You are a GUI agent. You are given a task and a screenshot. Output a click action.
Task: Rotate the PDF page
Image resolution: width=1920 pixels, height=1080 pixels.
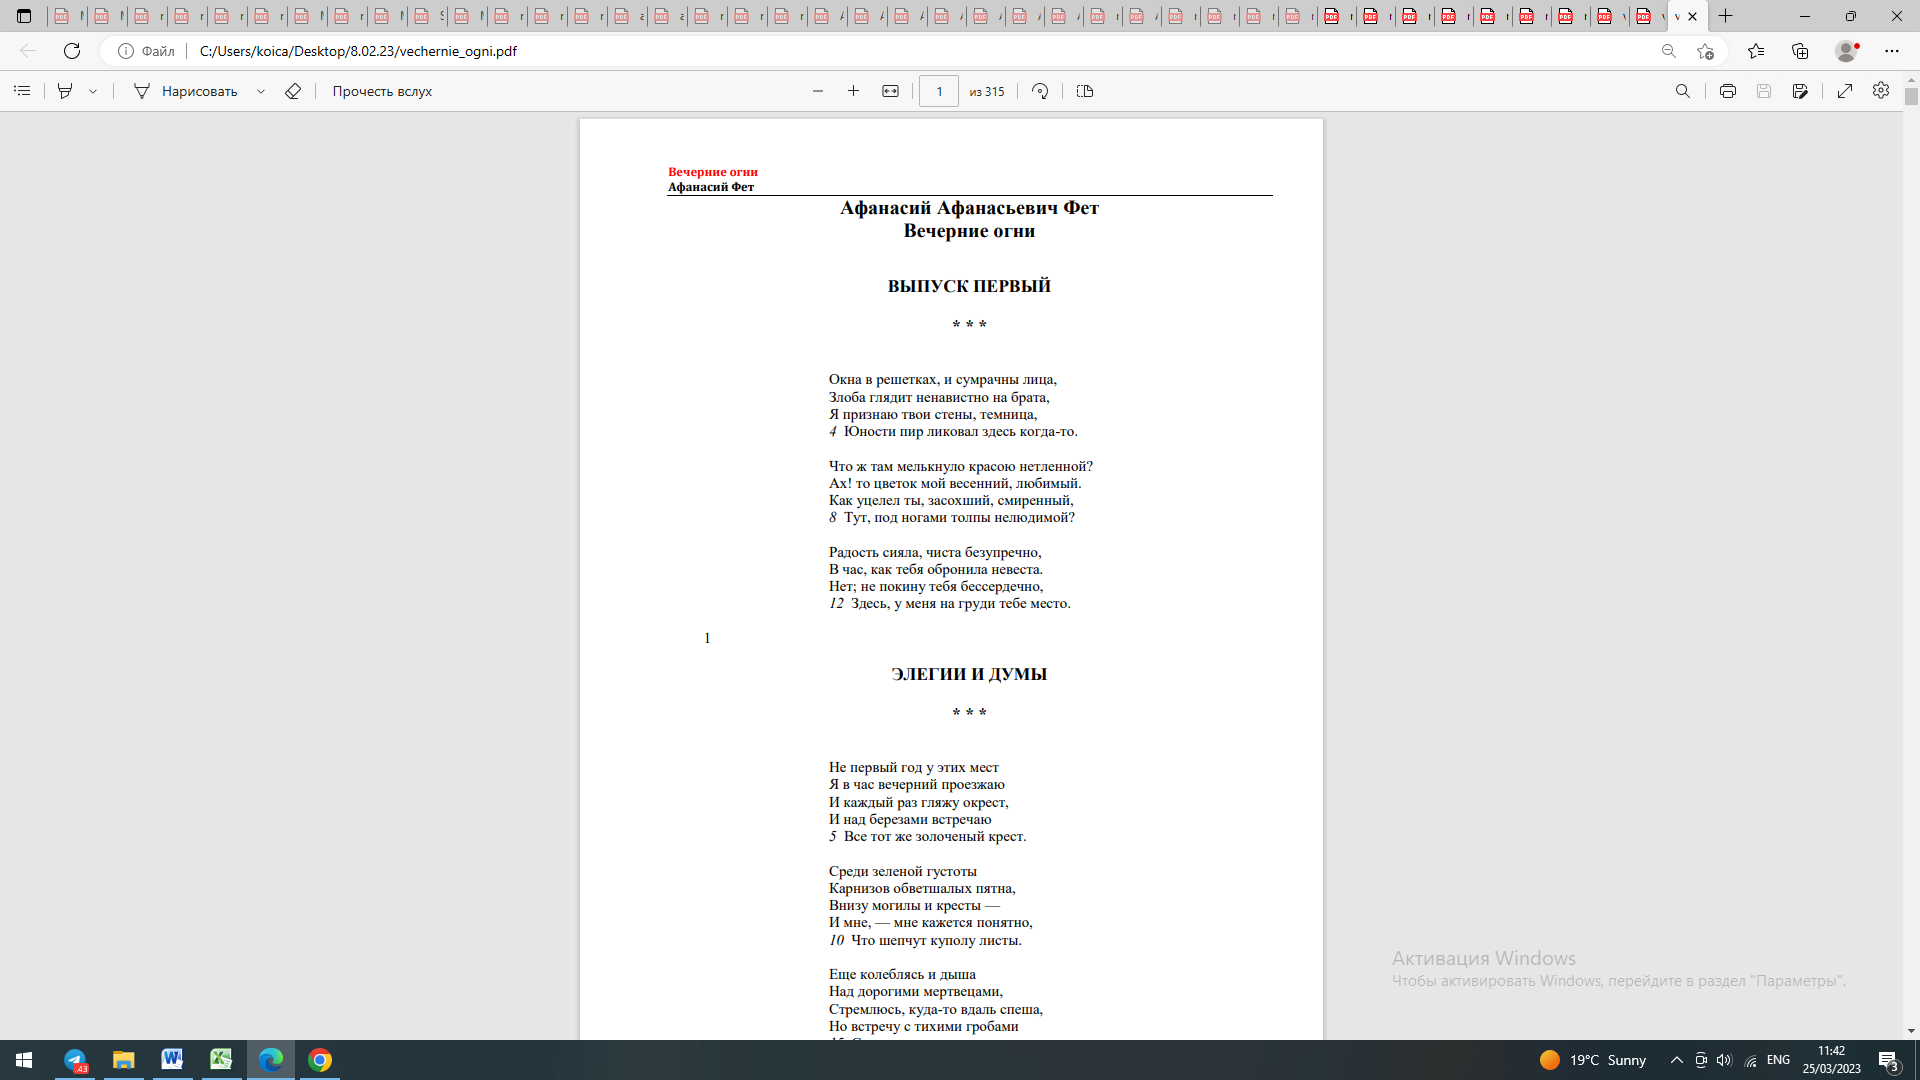(1040, 91)
